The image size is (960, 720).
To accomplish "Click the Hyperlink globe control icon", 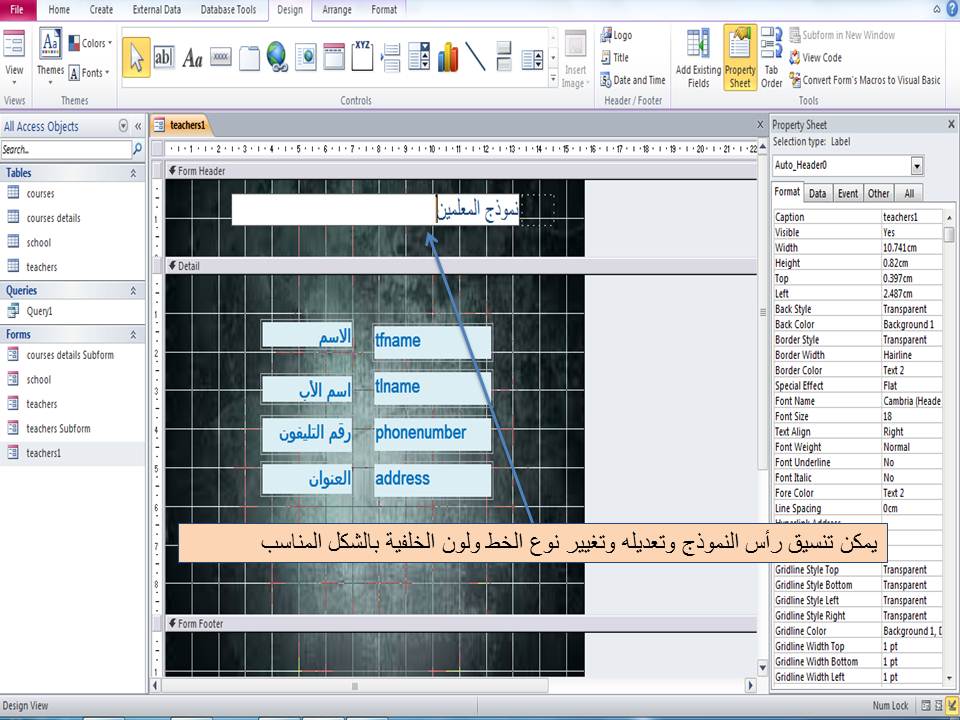I will [277, 57].
